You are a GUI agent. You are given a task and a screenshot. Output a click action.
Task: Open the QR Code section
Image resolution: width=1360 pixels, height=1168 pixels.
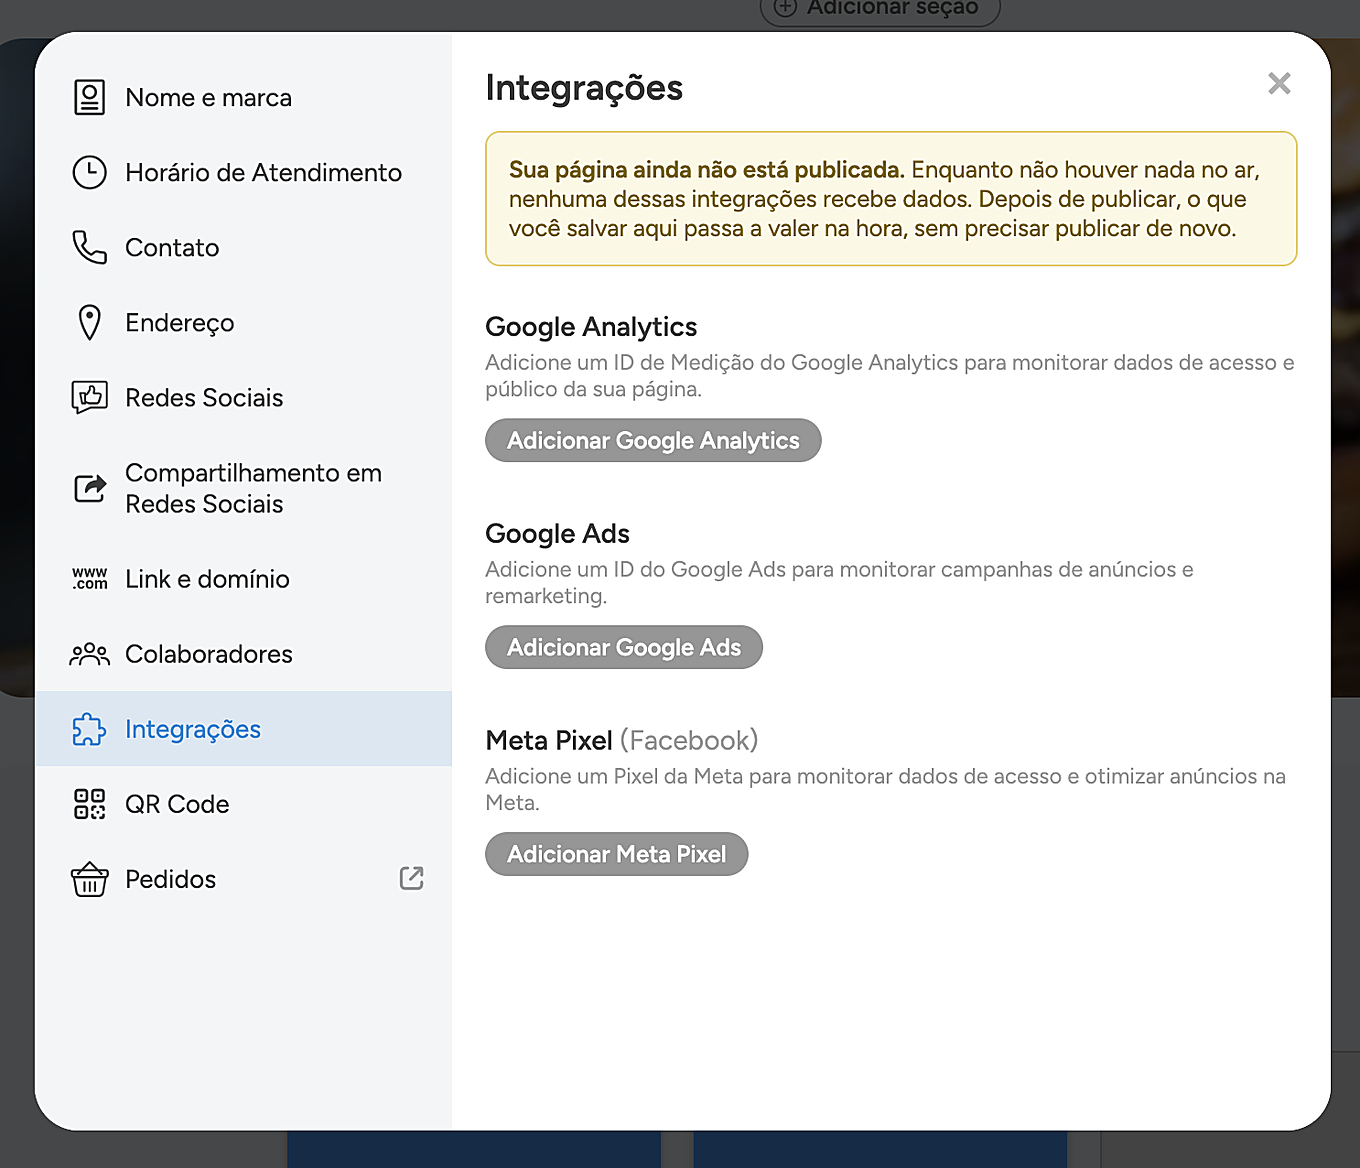click(243, 804)
